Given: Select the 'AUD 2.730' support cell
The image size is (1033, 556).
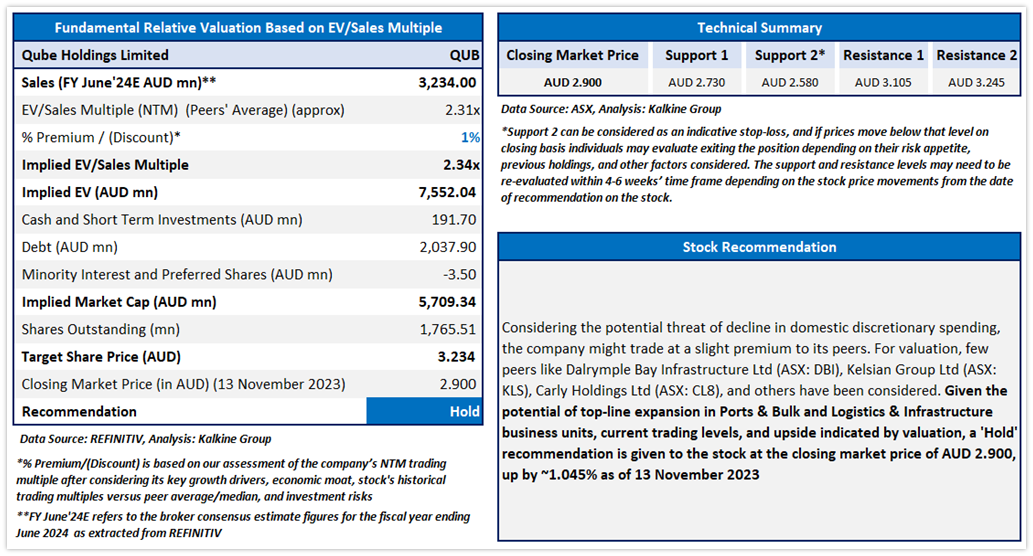Looking at the screenshot, I should pos(696,83).
